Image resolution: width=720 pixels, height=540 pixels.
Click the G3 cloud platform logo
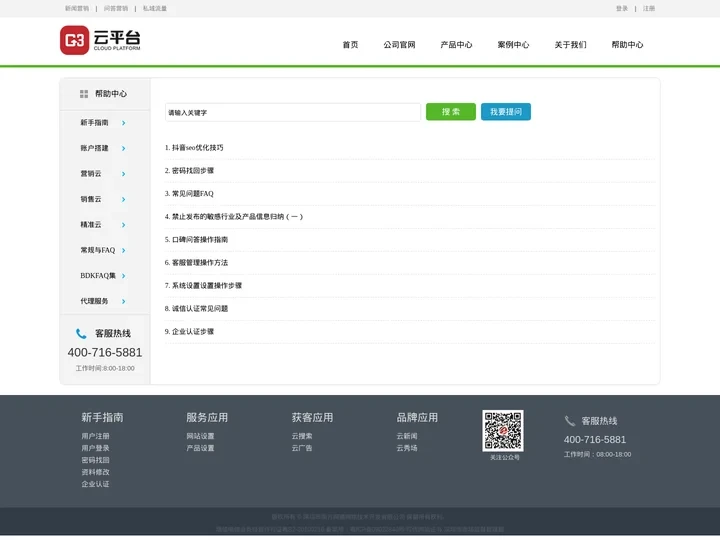100,40
